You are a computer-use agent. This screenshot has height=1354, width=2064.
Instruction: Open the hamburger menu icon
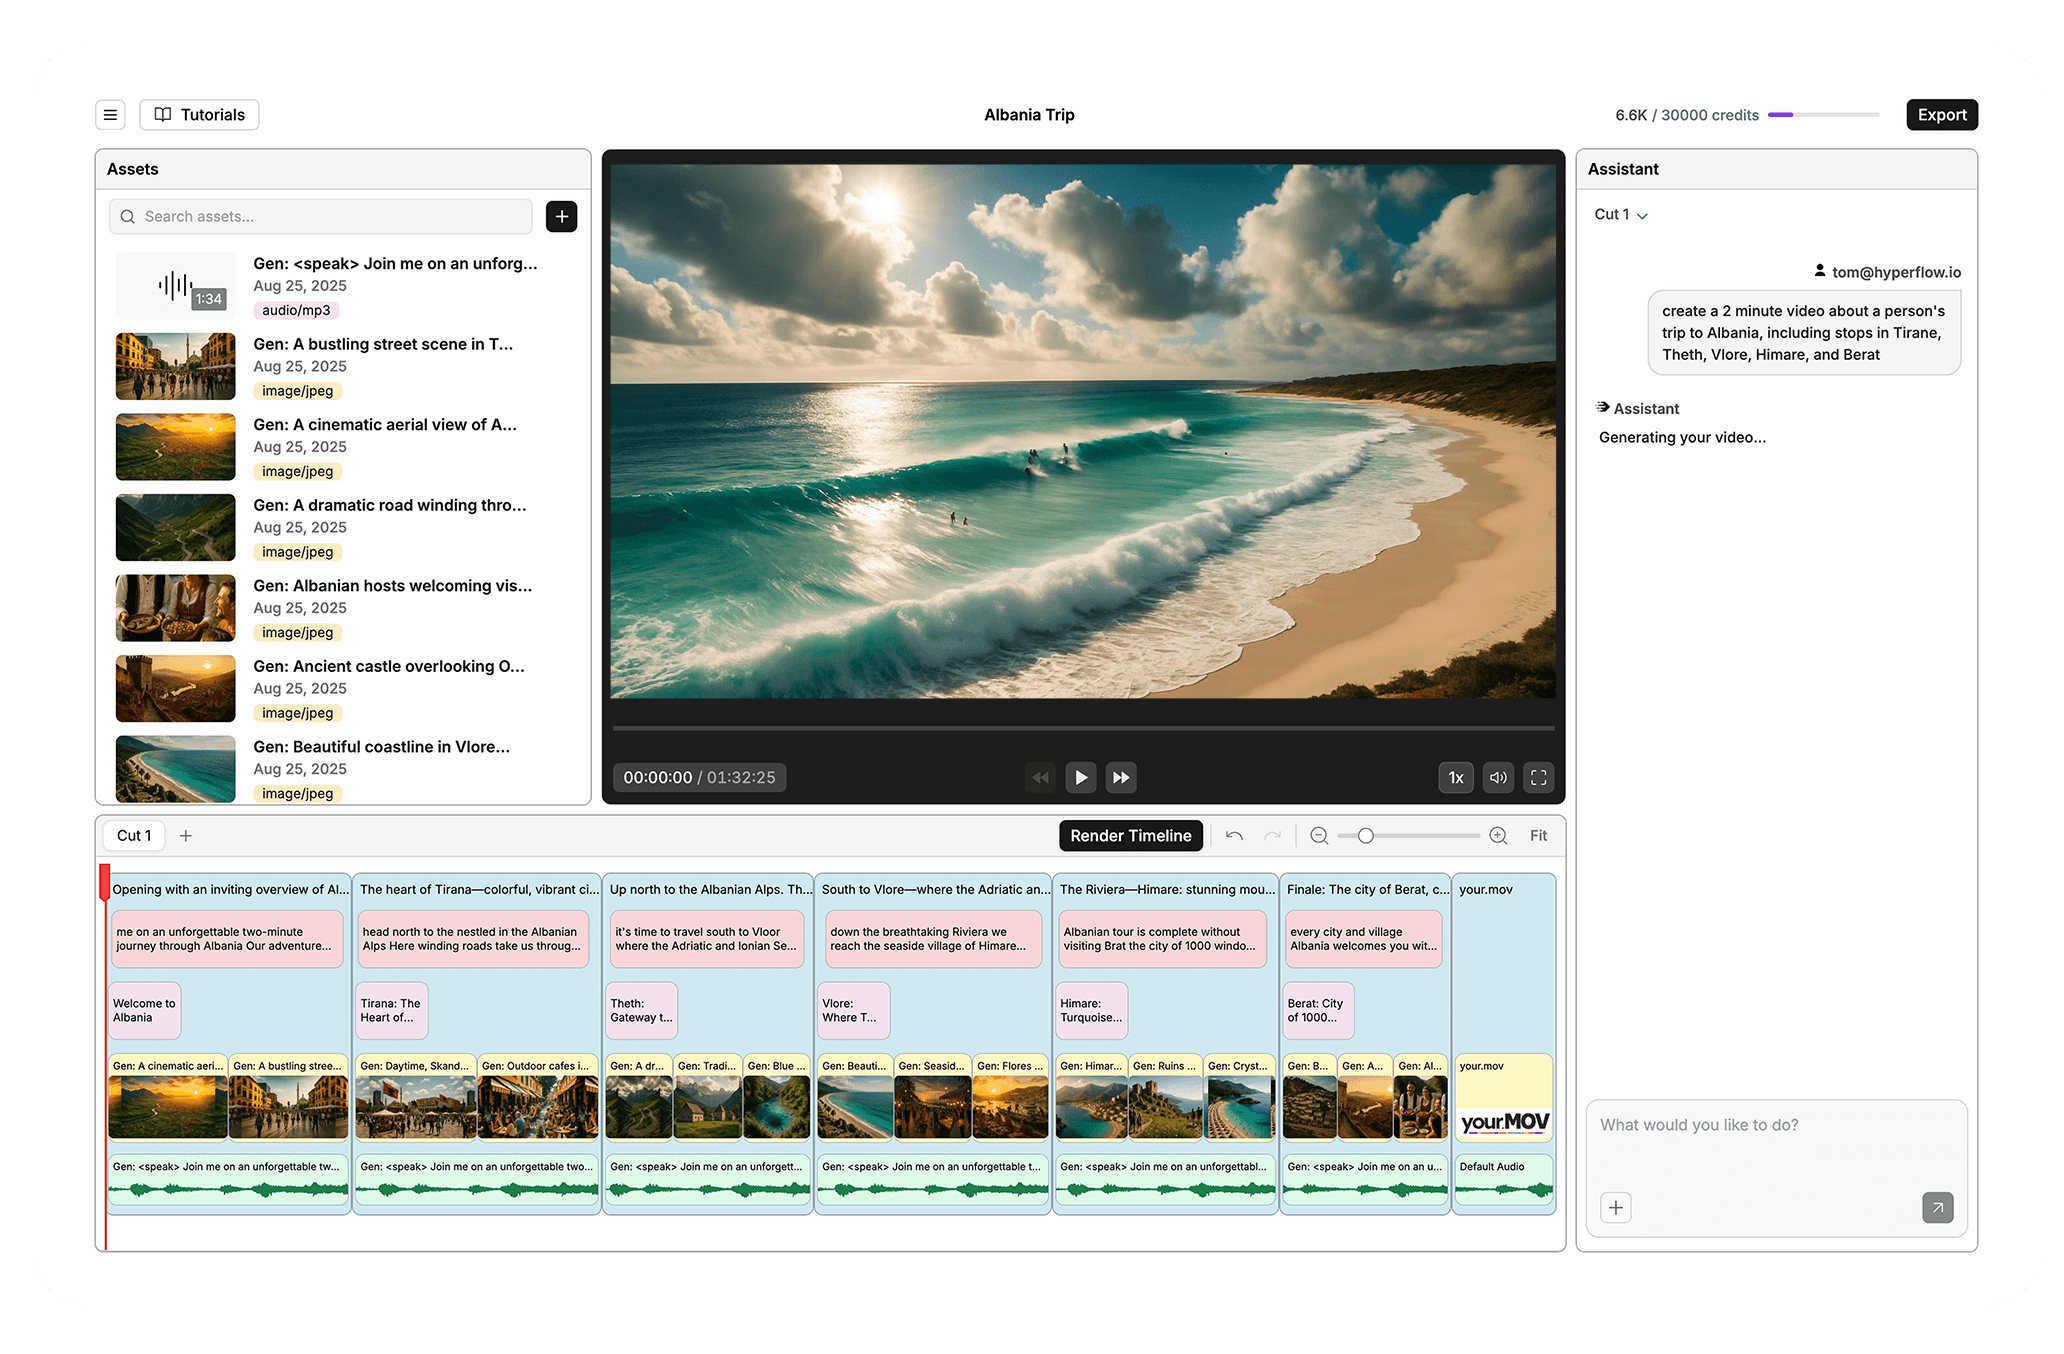point(110,115)
